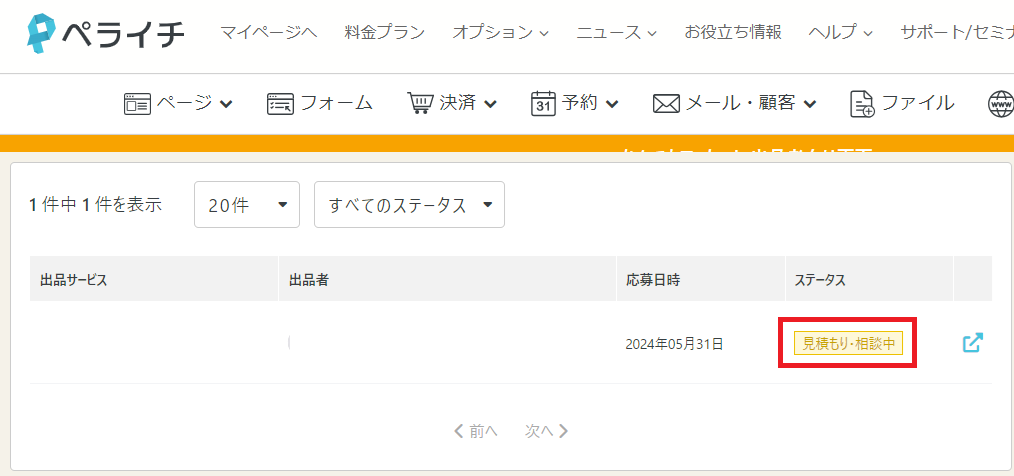
Task: Click the 前へ pagination link
Action: coord(476,431)
